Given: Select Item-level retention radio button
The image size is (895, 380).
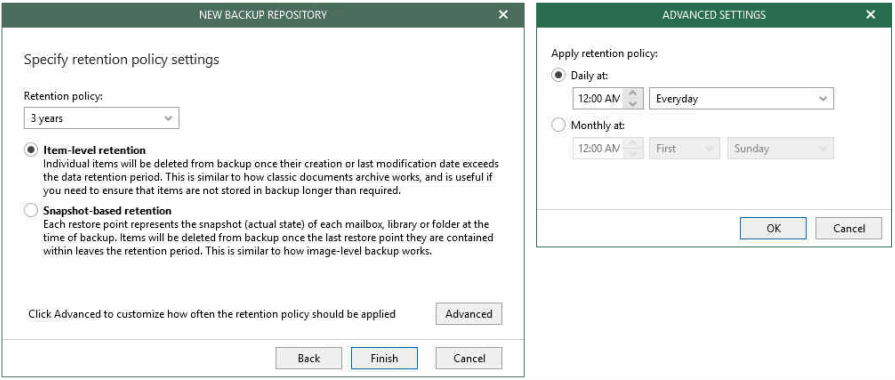Looking at the screenshot, I should (30, 150).
